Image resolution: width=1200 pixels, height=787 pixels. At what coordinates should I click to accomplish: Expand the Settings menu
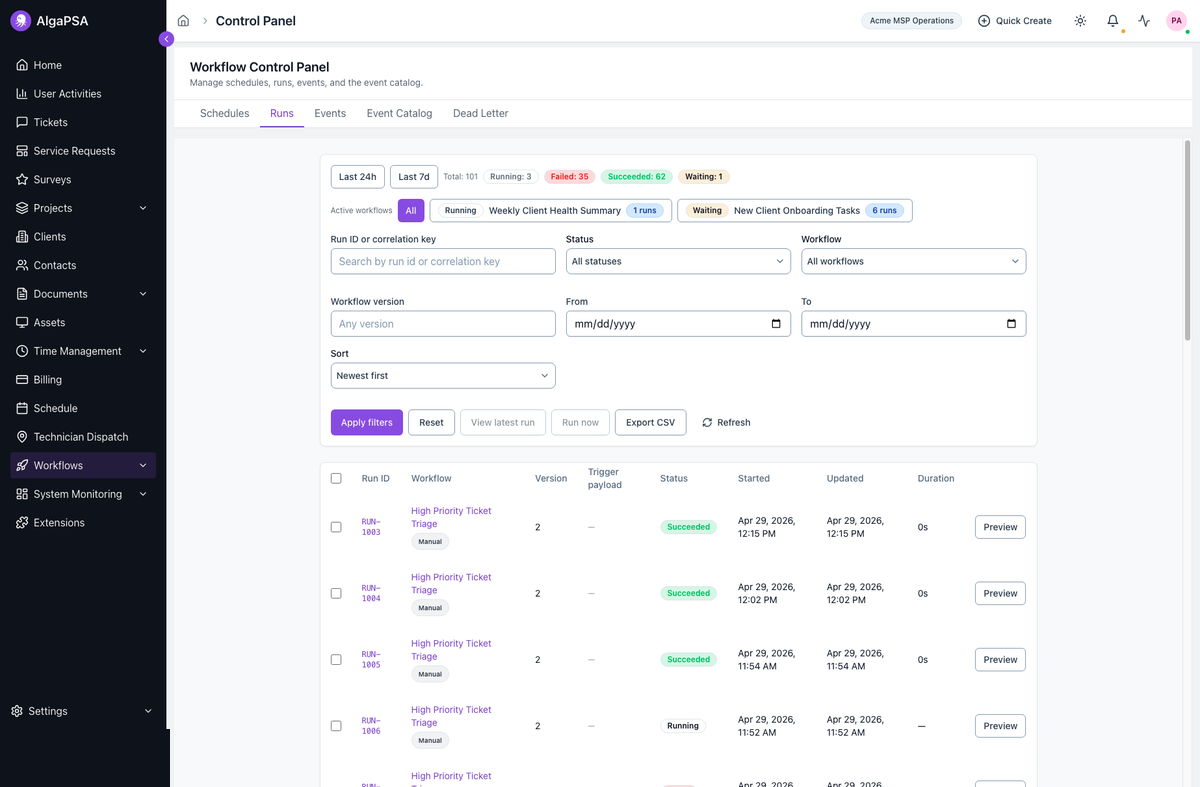click(83, 711)
